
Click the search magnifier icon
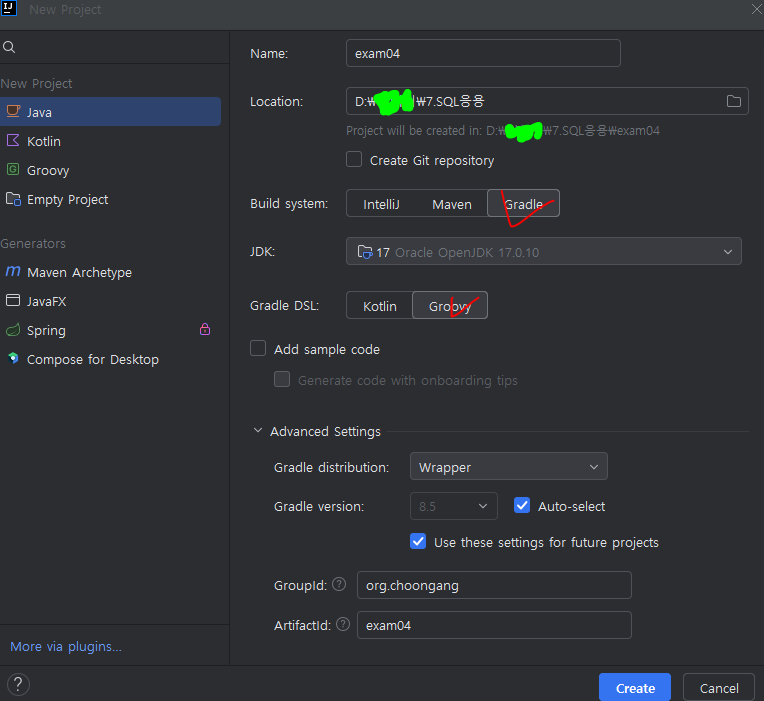(9, 47)
